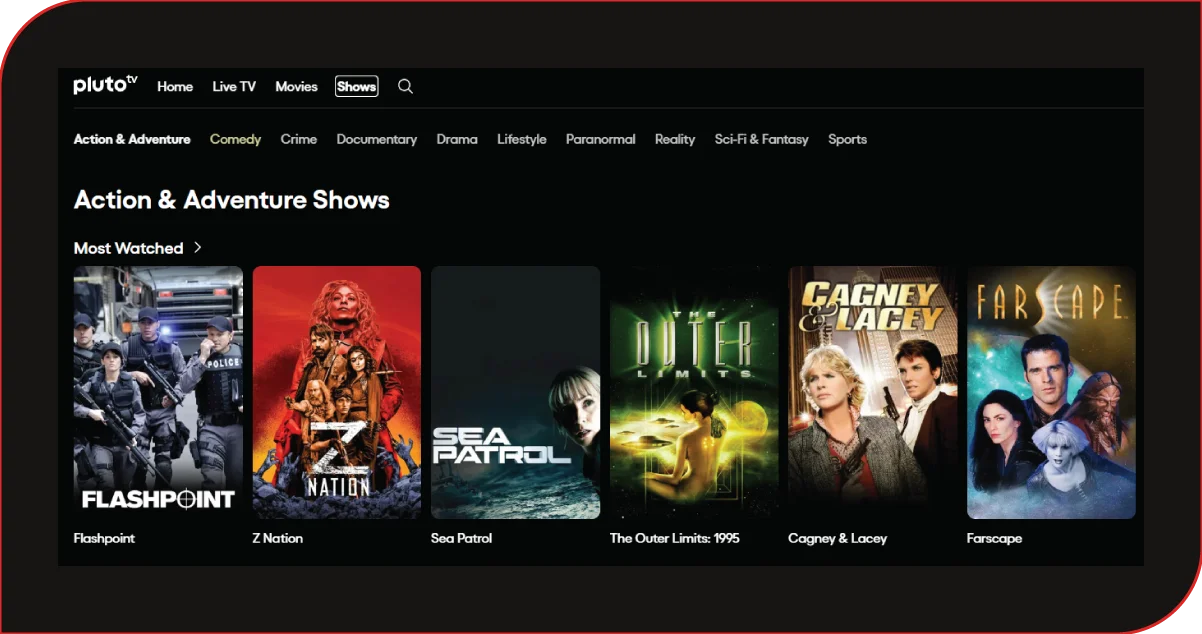1202x634 pixels.
Task: Switch to the Drama genre tab
Action: (457, 139)
